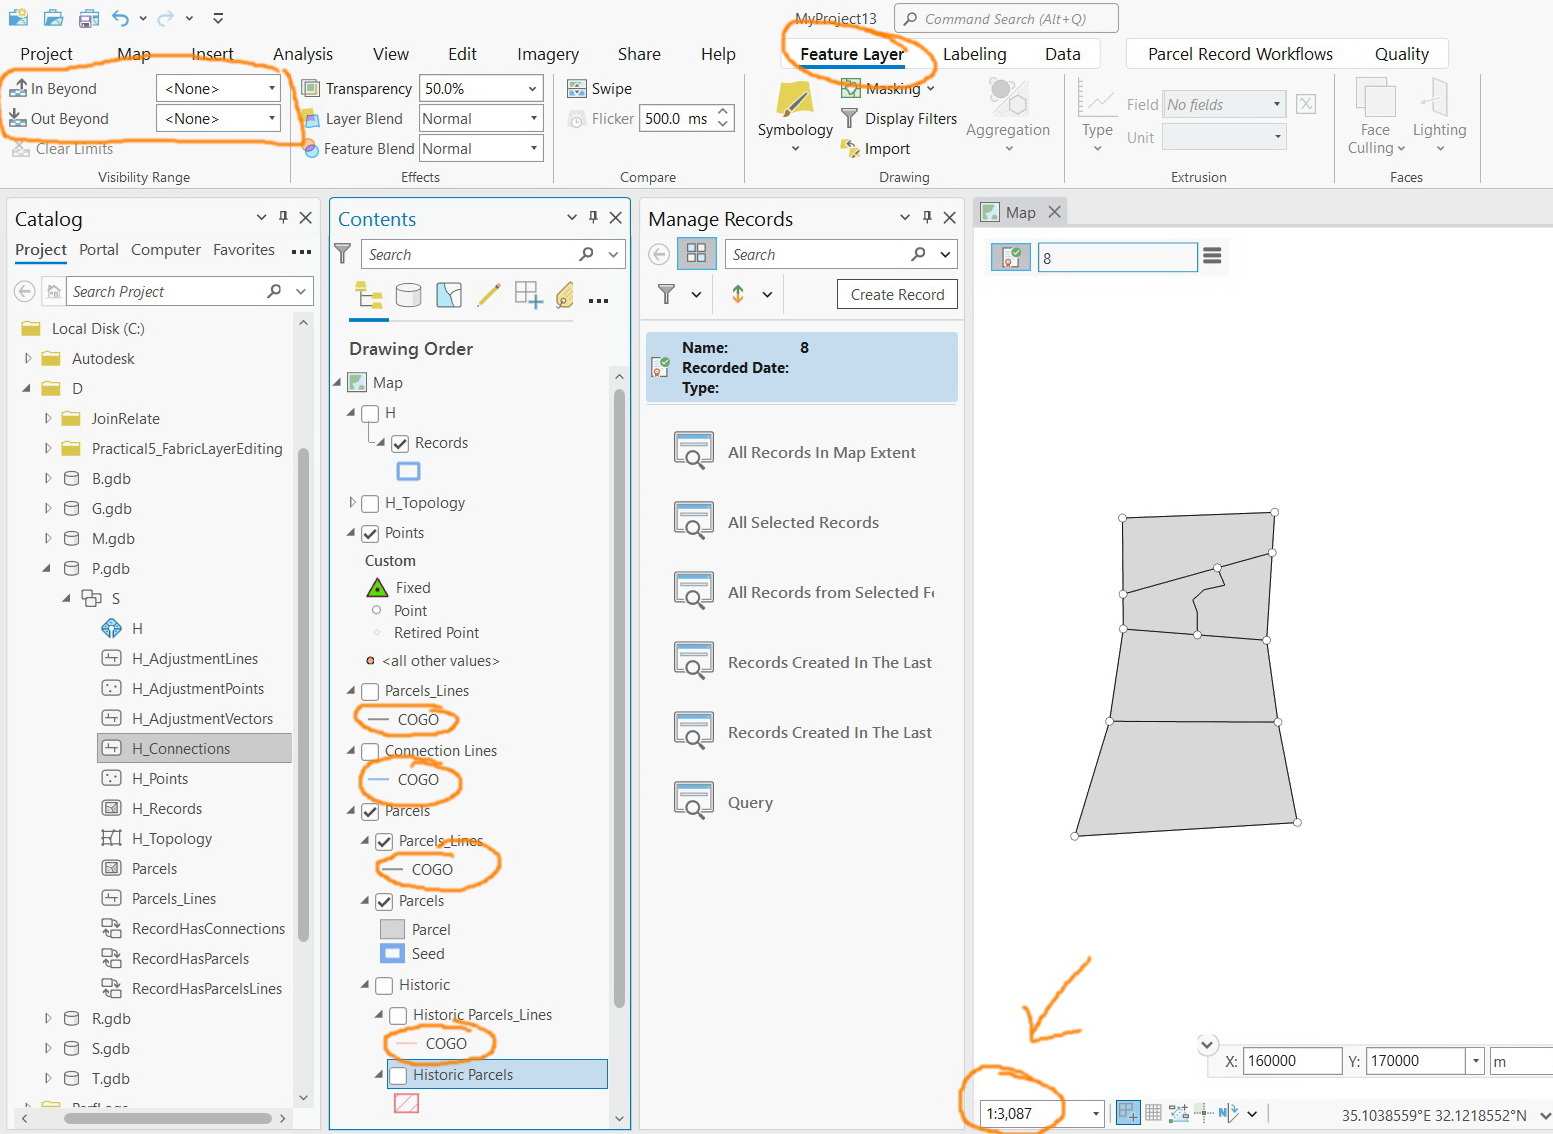Open the filter funnel in Contents panel
Image resolution: width=1553 pixels, height=1134 pixels.
coord(343,254)
